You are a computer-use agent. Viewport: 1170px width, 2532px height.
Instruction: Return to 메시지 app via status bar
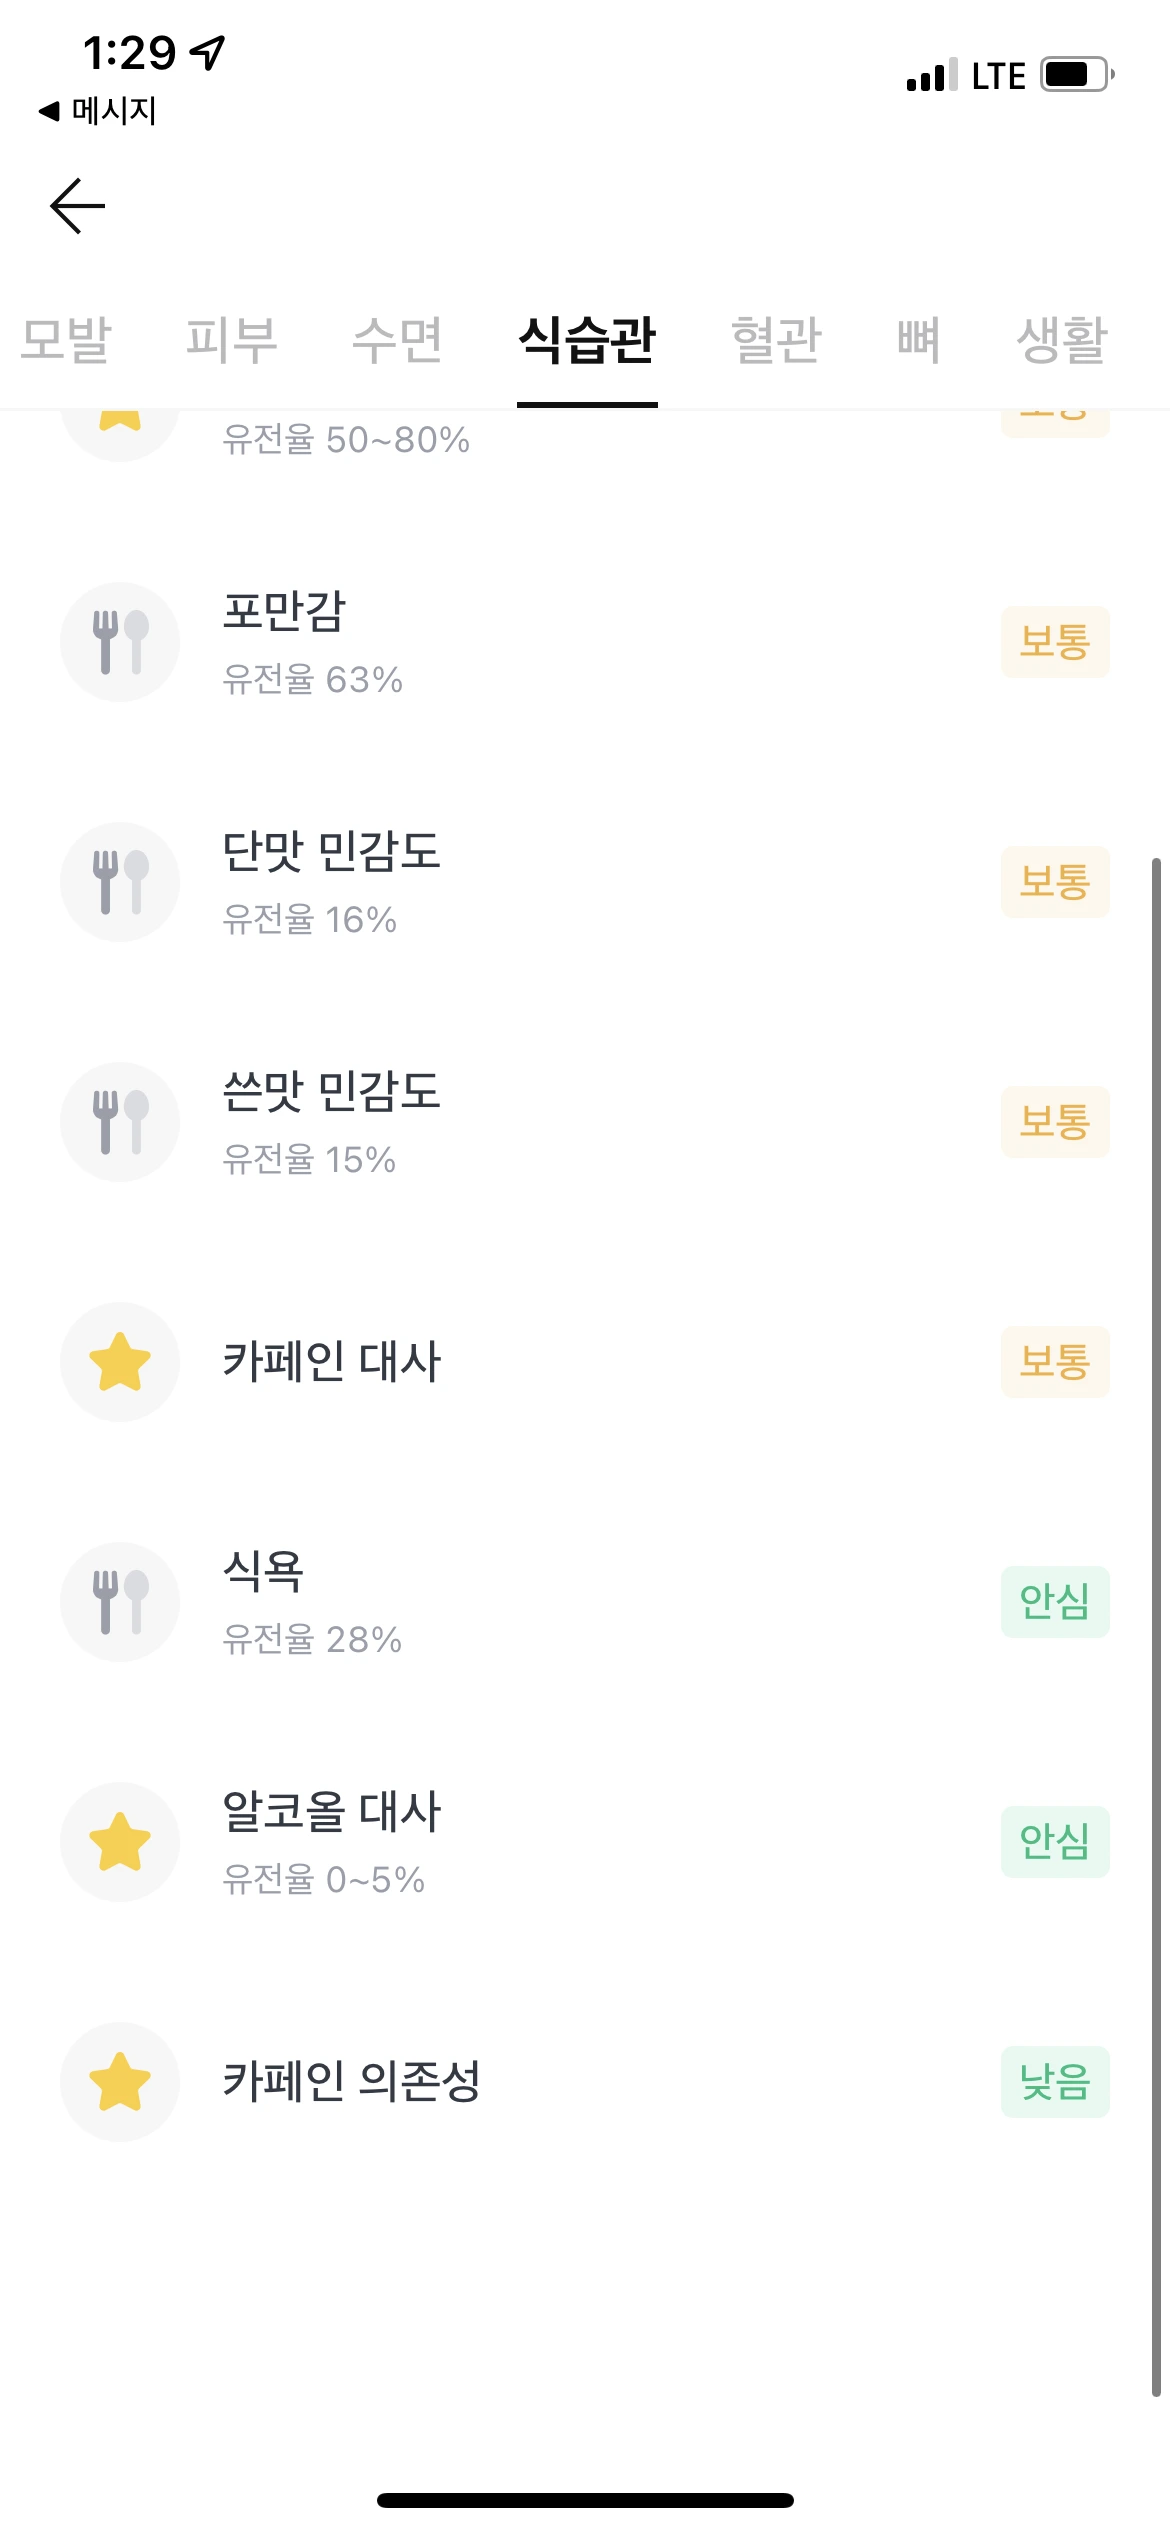(x=98, y=110)
